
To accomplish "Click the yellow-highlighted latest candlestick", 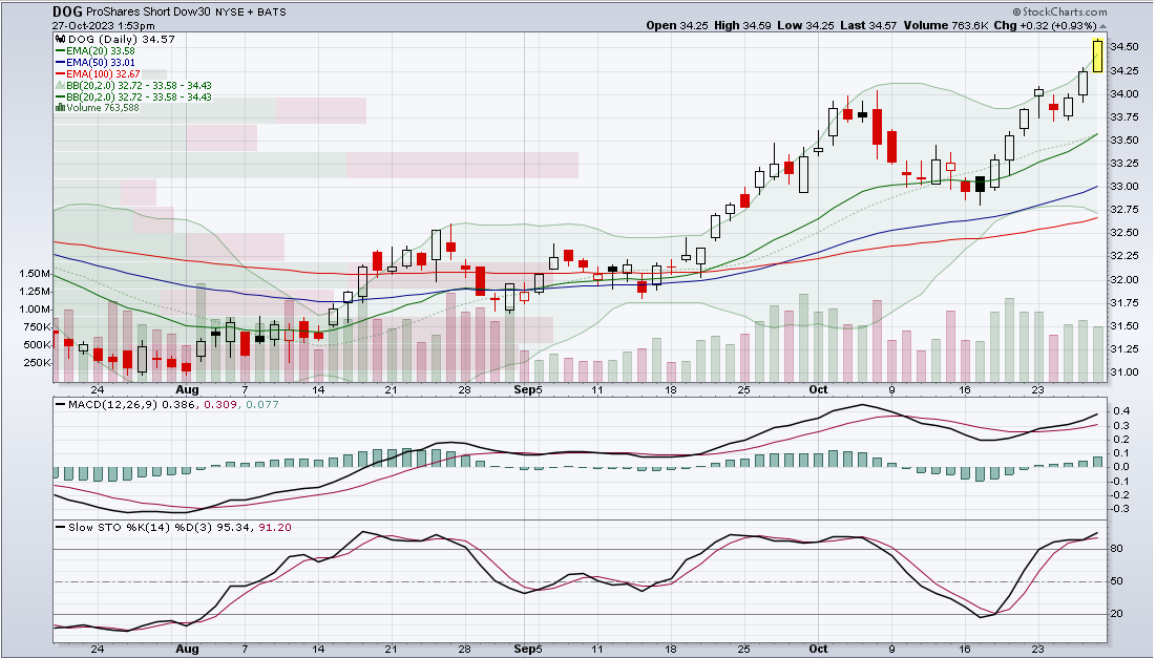I will point(1097,56).
